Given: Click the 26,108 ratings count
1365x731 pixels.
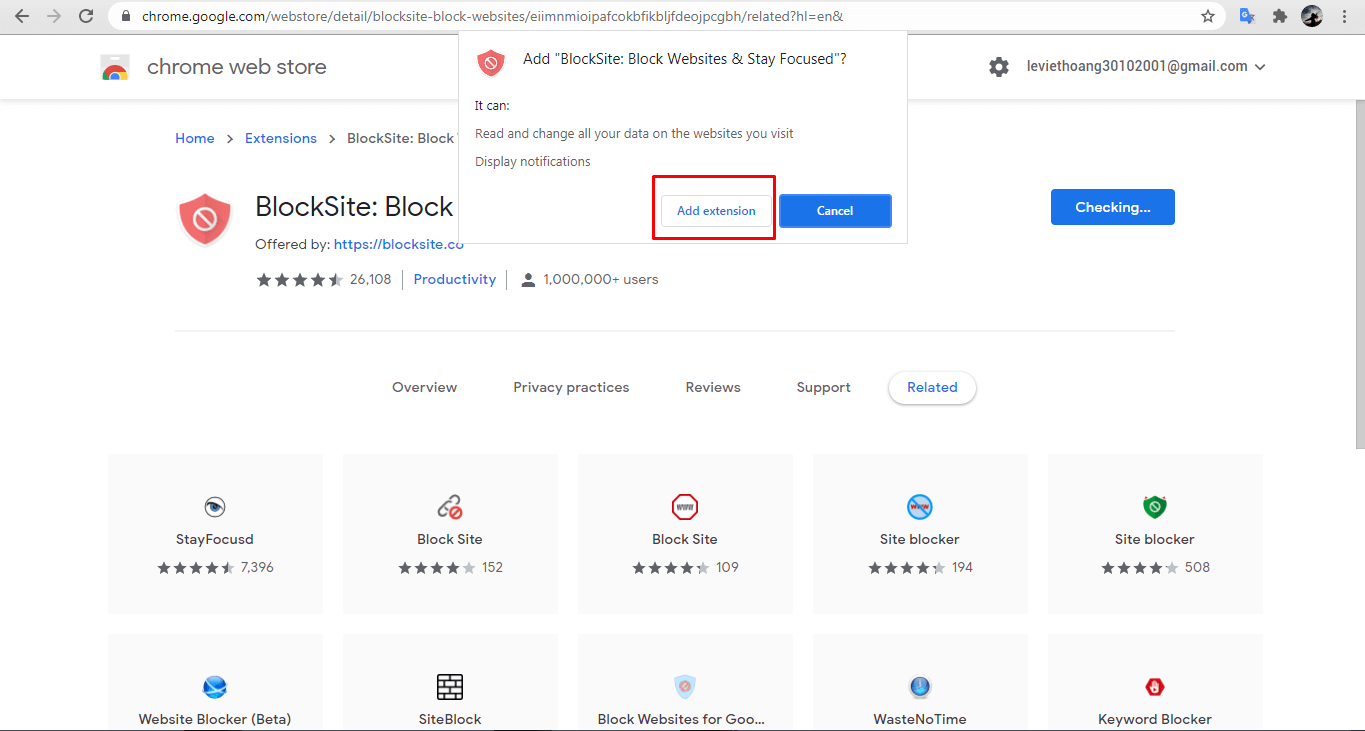Looking at the screenshot, I should coord(371,280).
